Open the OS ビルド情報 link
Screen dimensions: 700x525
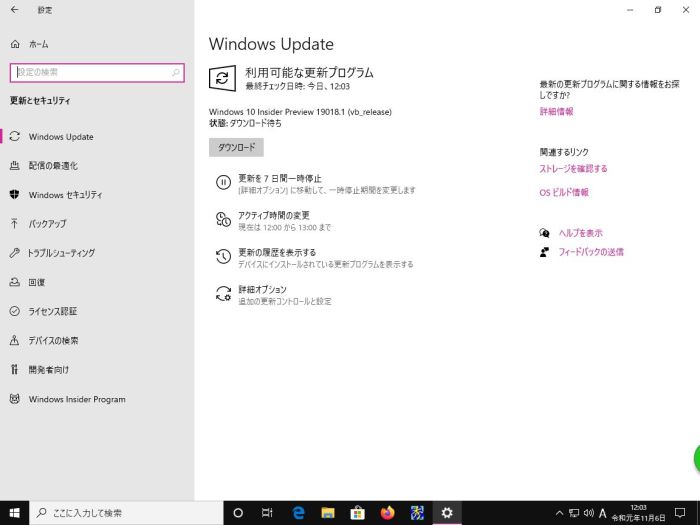click(564, 192)
